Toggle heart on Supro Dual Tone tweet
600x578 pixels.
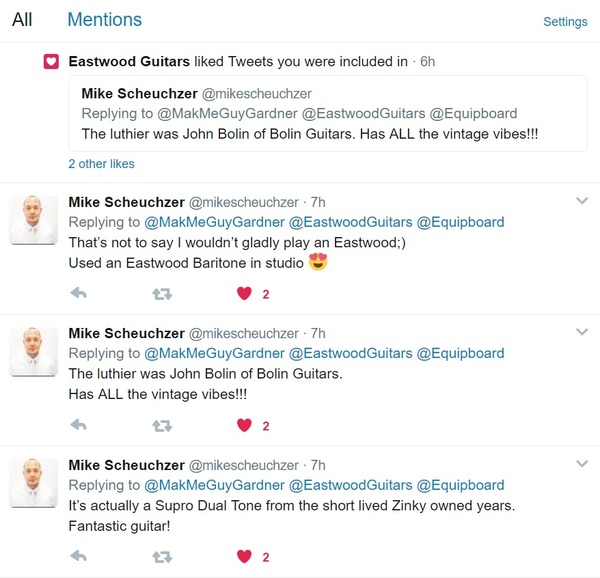tap(244, 556)
